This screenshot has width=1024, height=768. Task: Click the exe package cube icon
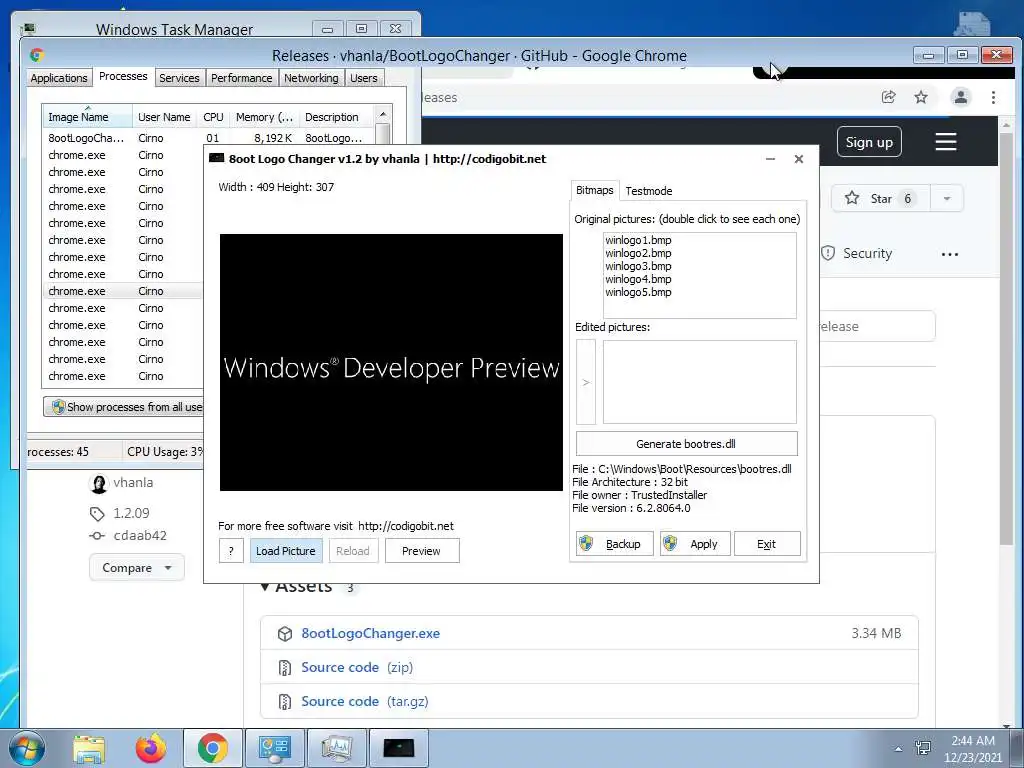click(285, 633)
